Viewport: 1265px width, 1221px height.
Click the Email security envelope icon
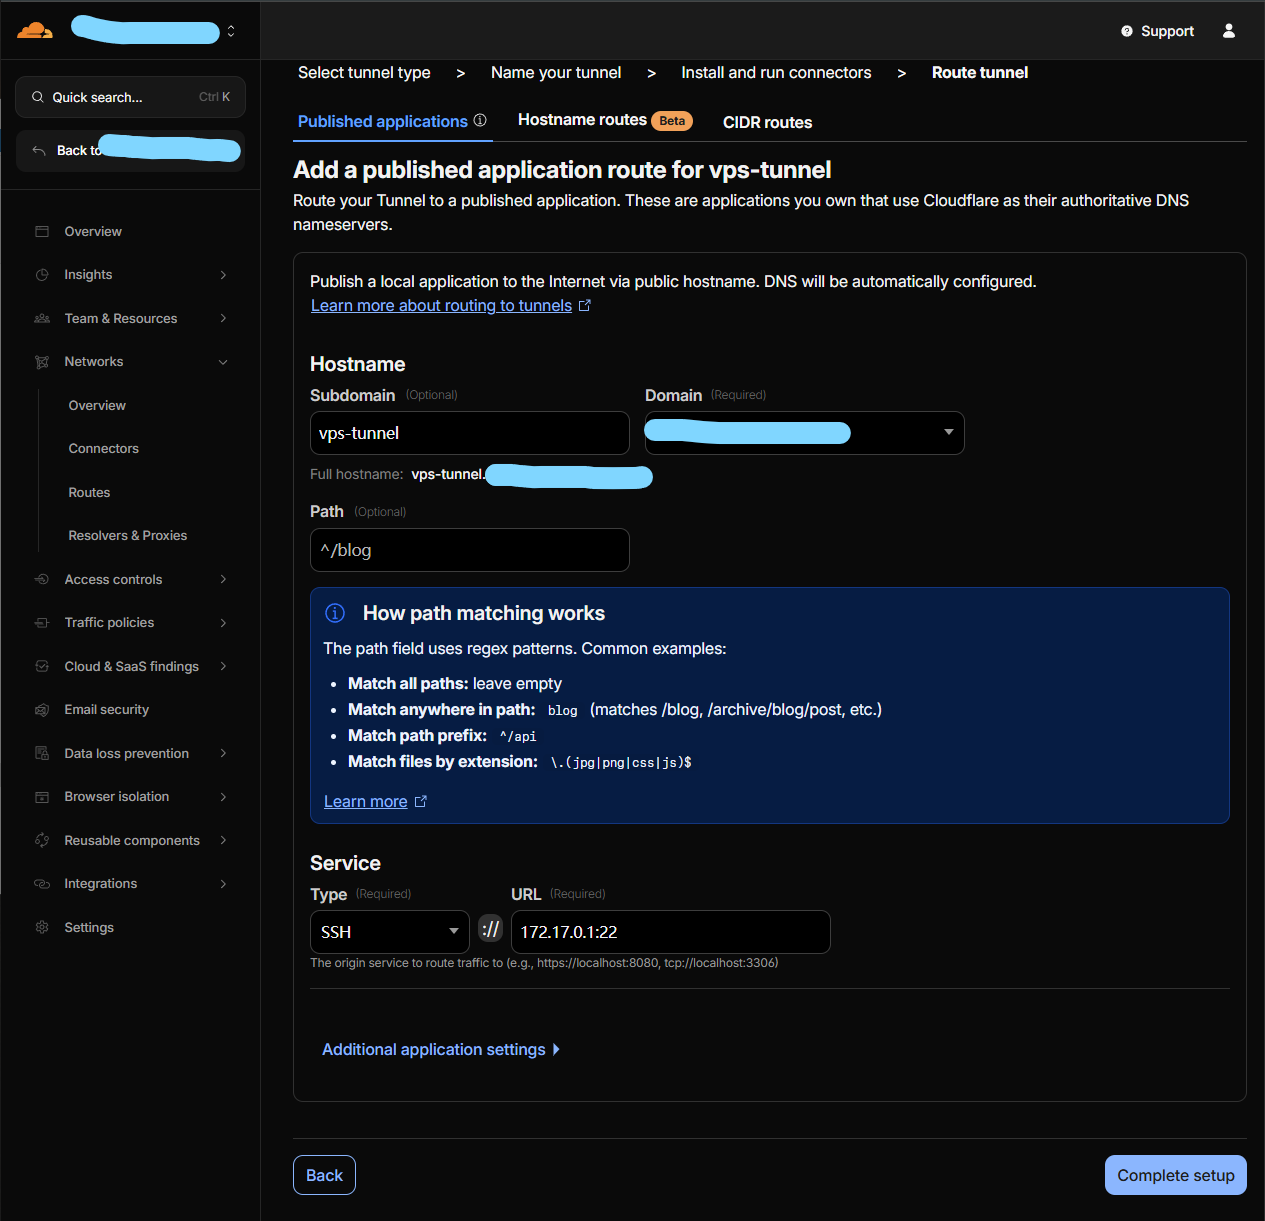42,710
